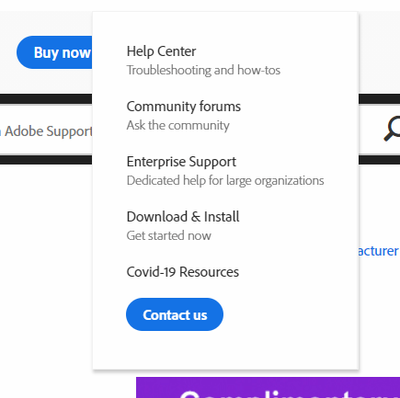
Task: Click empty top margin above Help Center
Action: 225,27
